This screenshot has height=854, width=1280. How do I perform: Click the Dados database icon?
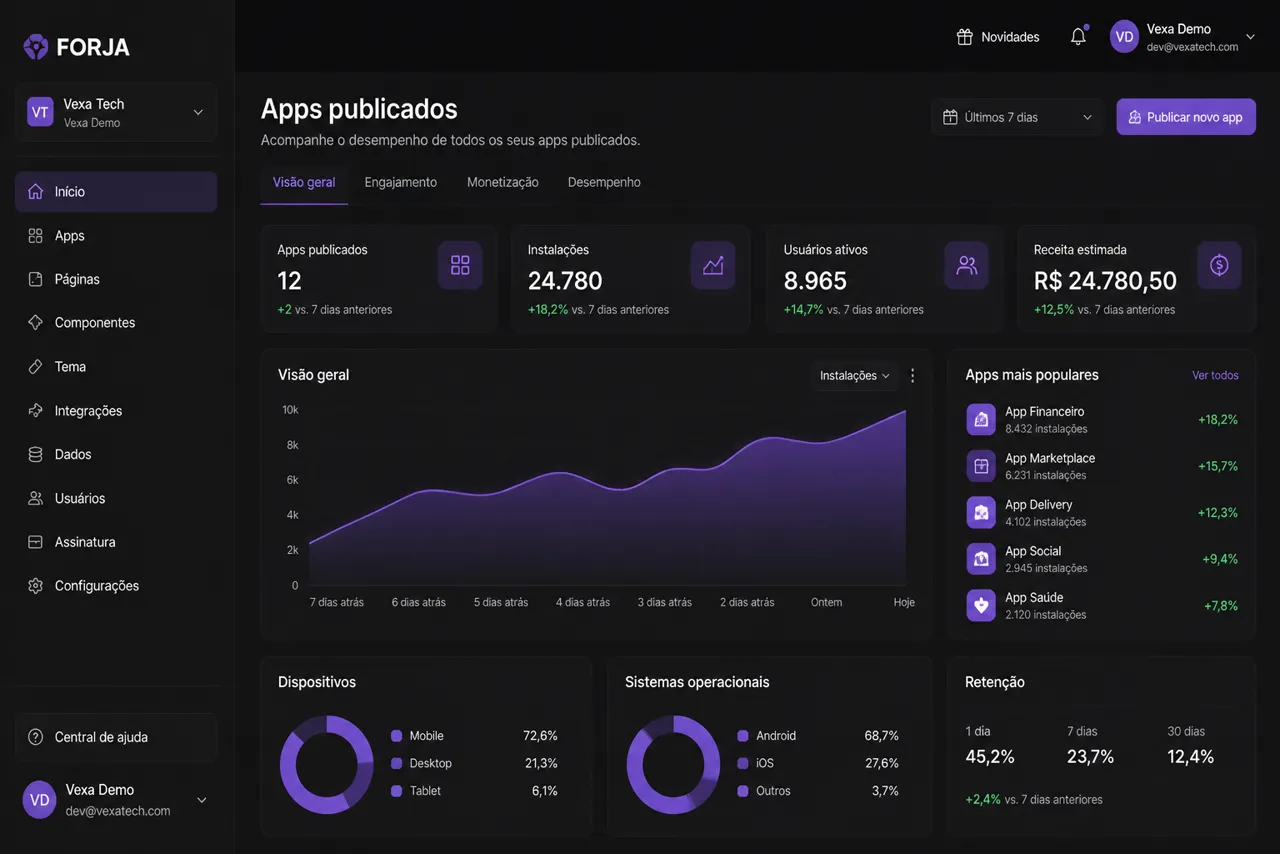[x=36, y=454]
